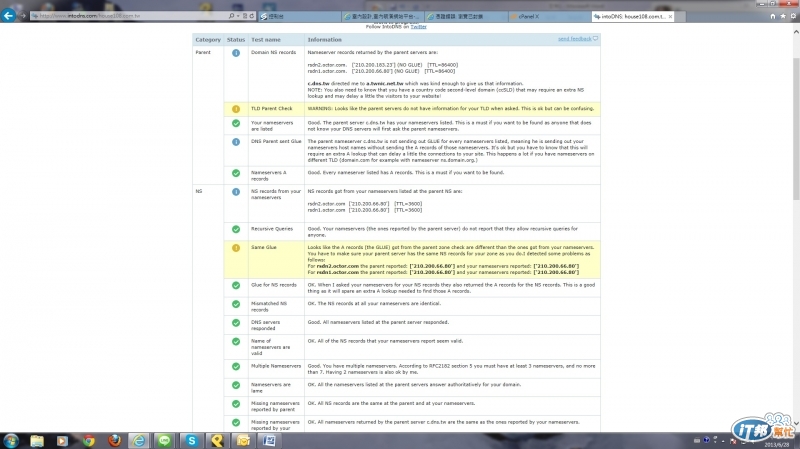
Task: Open LINE from the taskbar
Action: [164, 441]
